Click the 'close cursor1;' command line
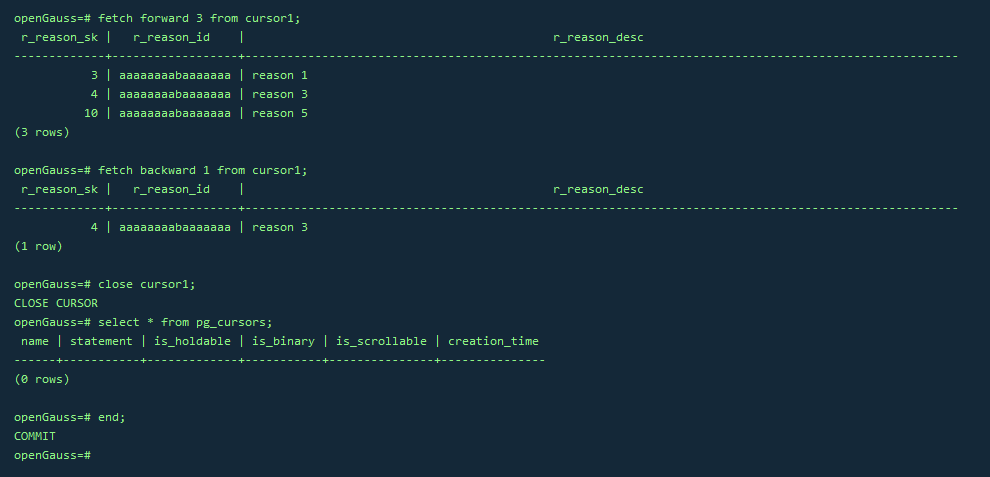Image resolution: width=990 pixels, height=477 pixels. 146,284
